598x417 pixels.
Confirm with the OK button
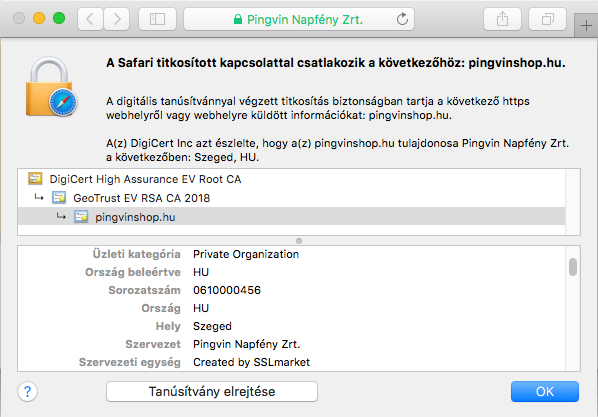click(545, 391)
